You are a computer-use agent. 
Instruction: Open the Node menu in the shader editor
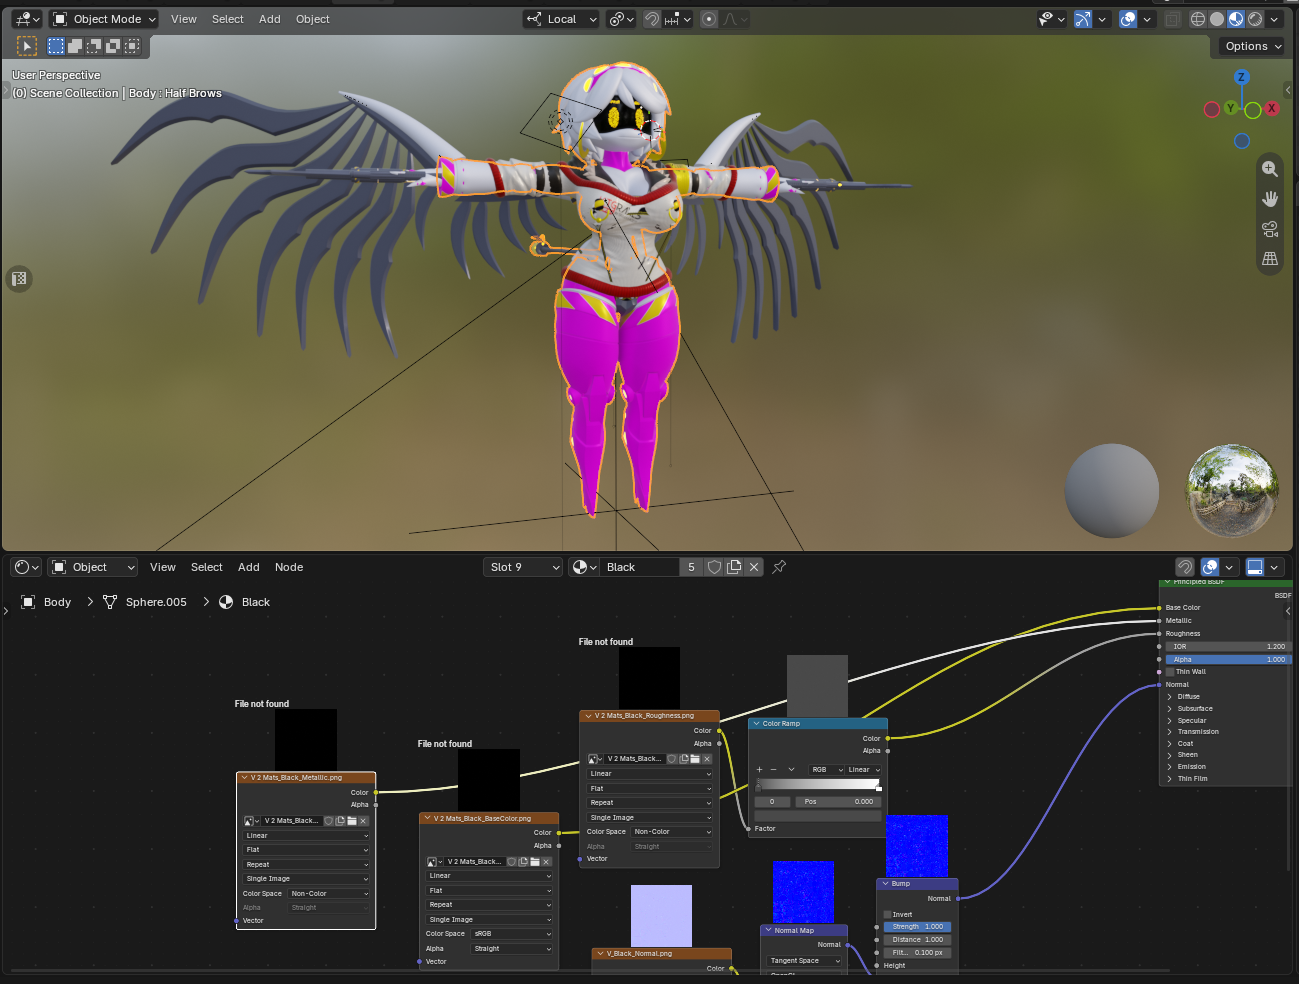[x=289, y=567]
